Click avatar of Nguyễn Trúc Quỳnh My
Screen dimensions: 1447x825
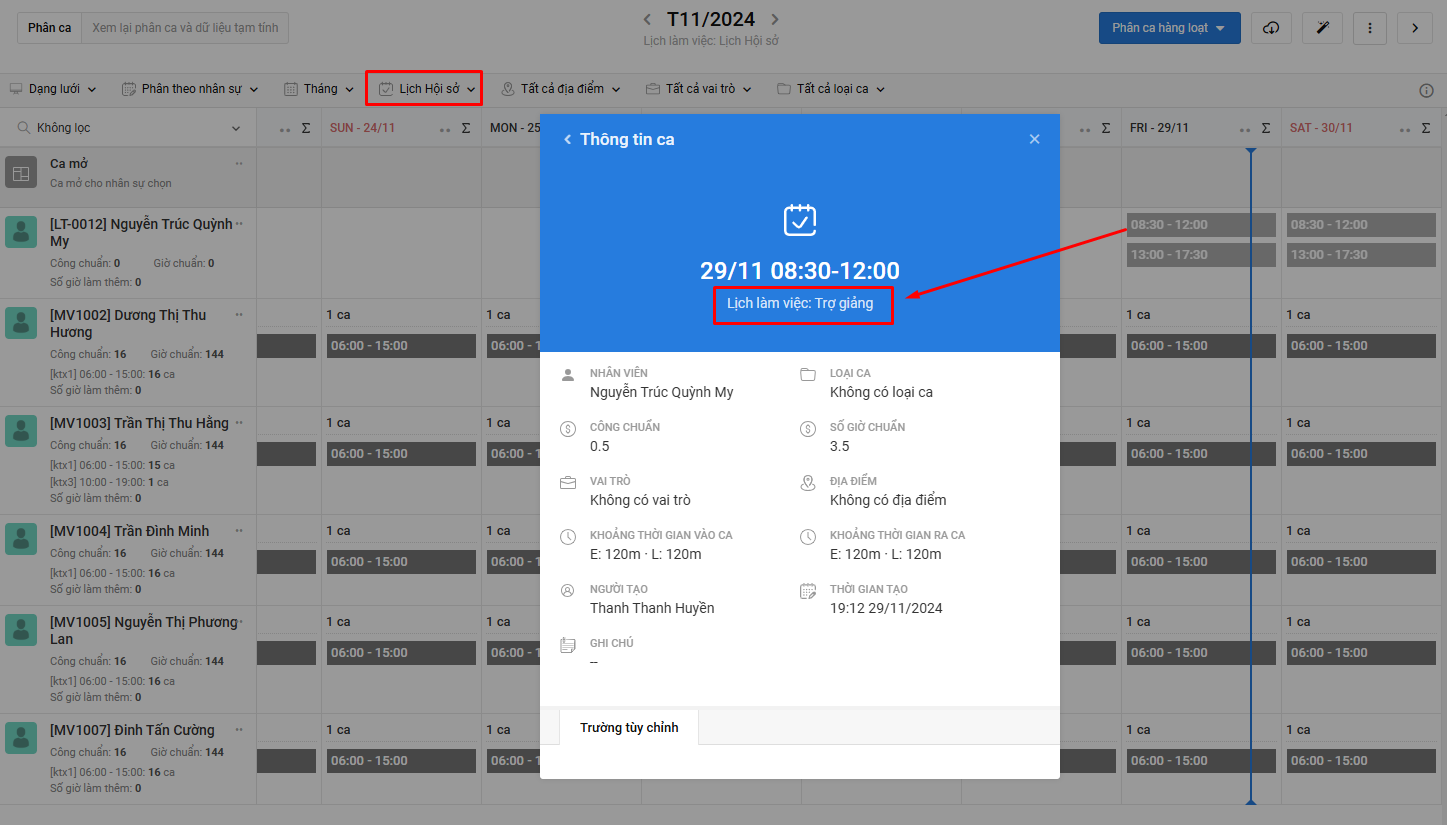click(21, 232)
